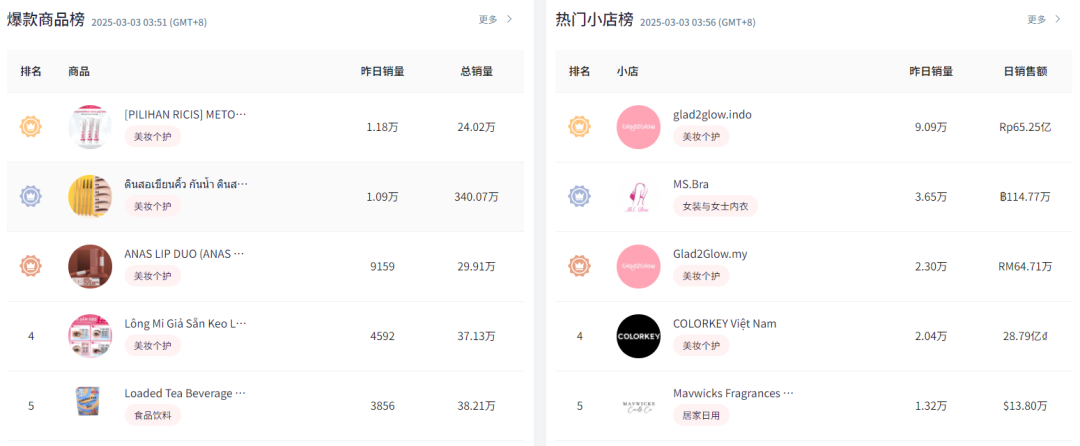Click the chevron beside 热门小店榜 更多
The width and height of the screenshot is (1080, 446).
1059,19
